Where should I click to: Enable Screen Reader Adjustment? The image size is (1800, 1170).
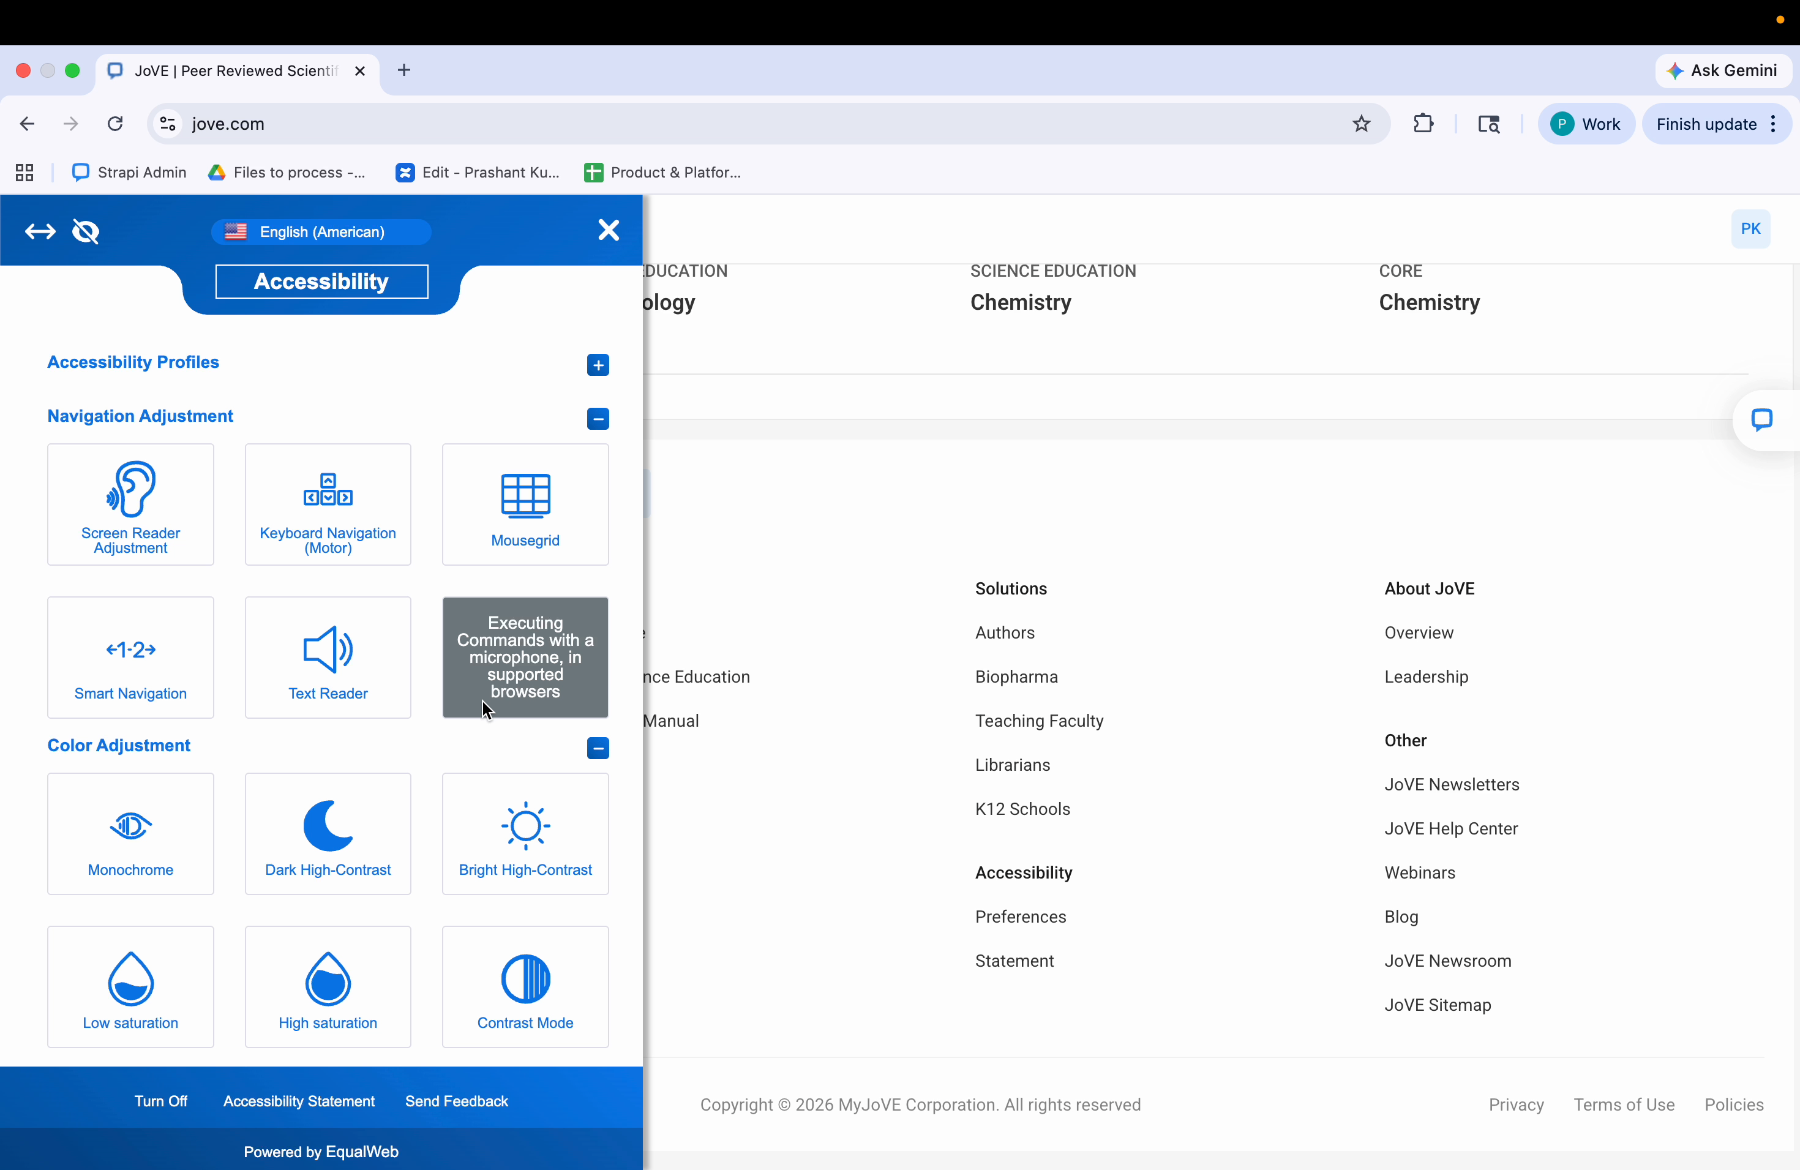(131, 505)
